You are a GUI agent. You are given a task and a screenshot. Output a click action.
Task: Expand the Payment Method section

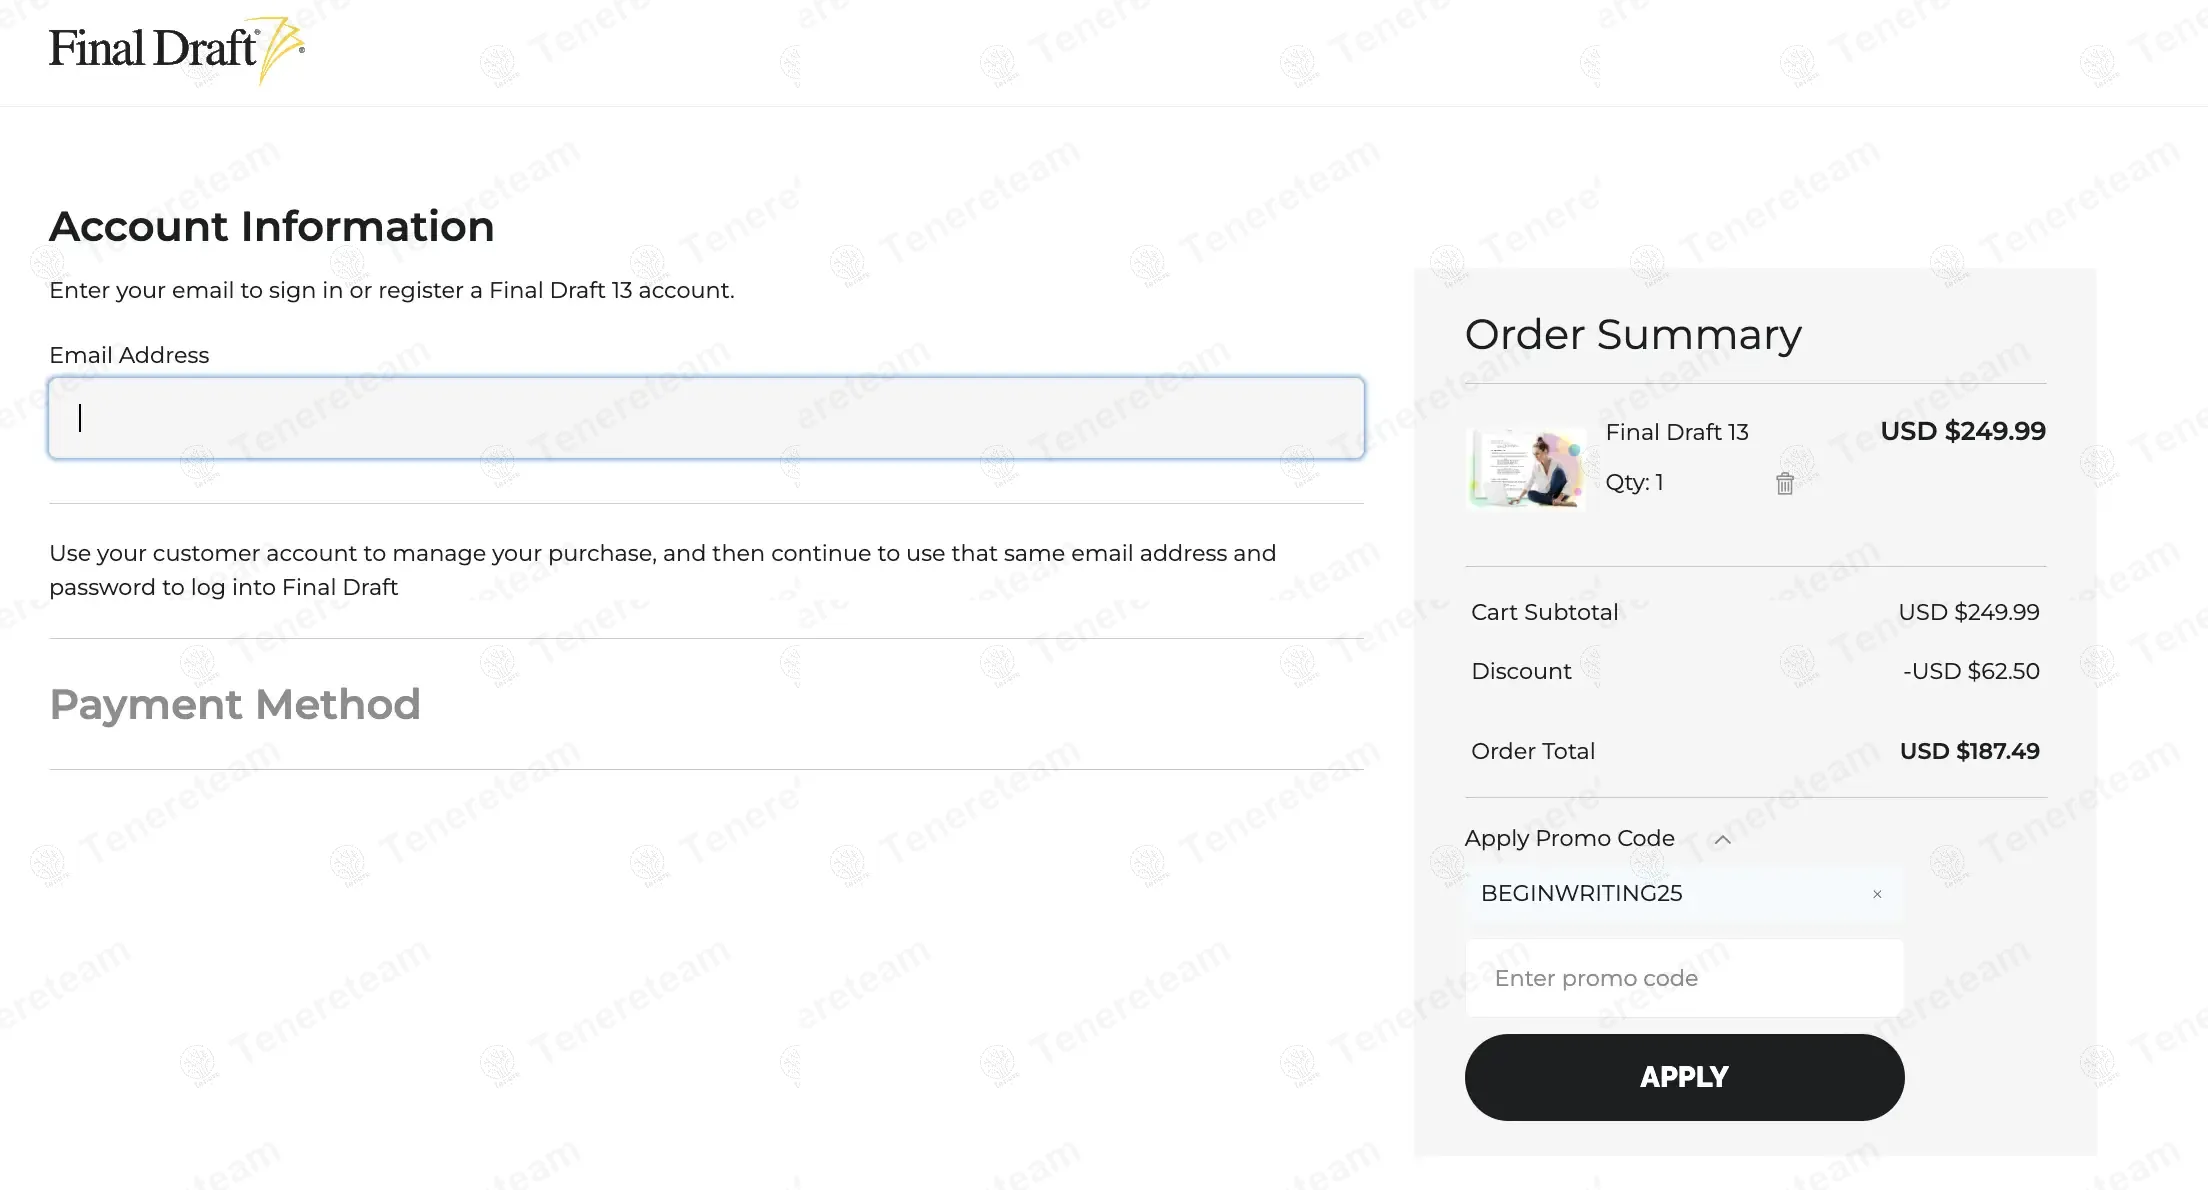tap(235, 704)
